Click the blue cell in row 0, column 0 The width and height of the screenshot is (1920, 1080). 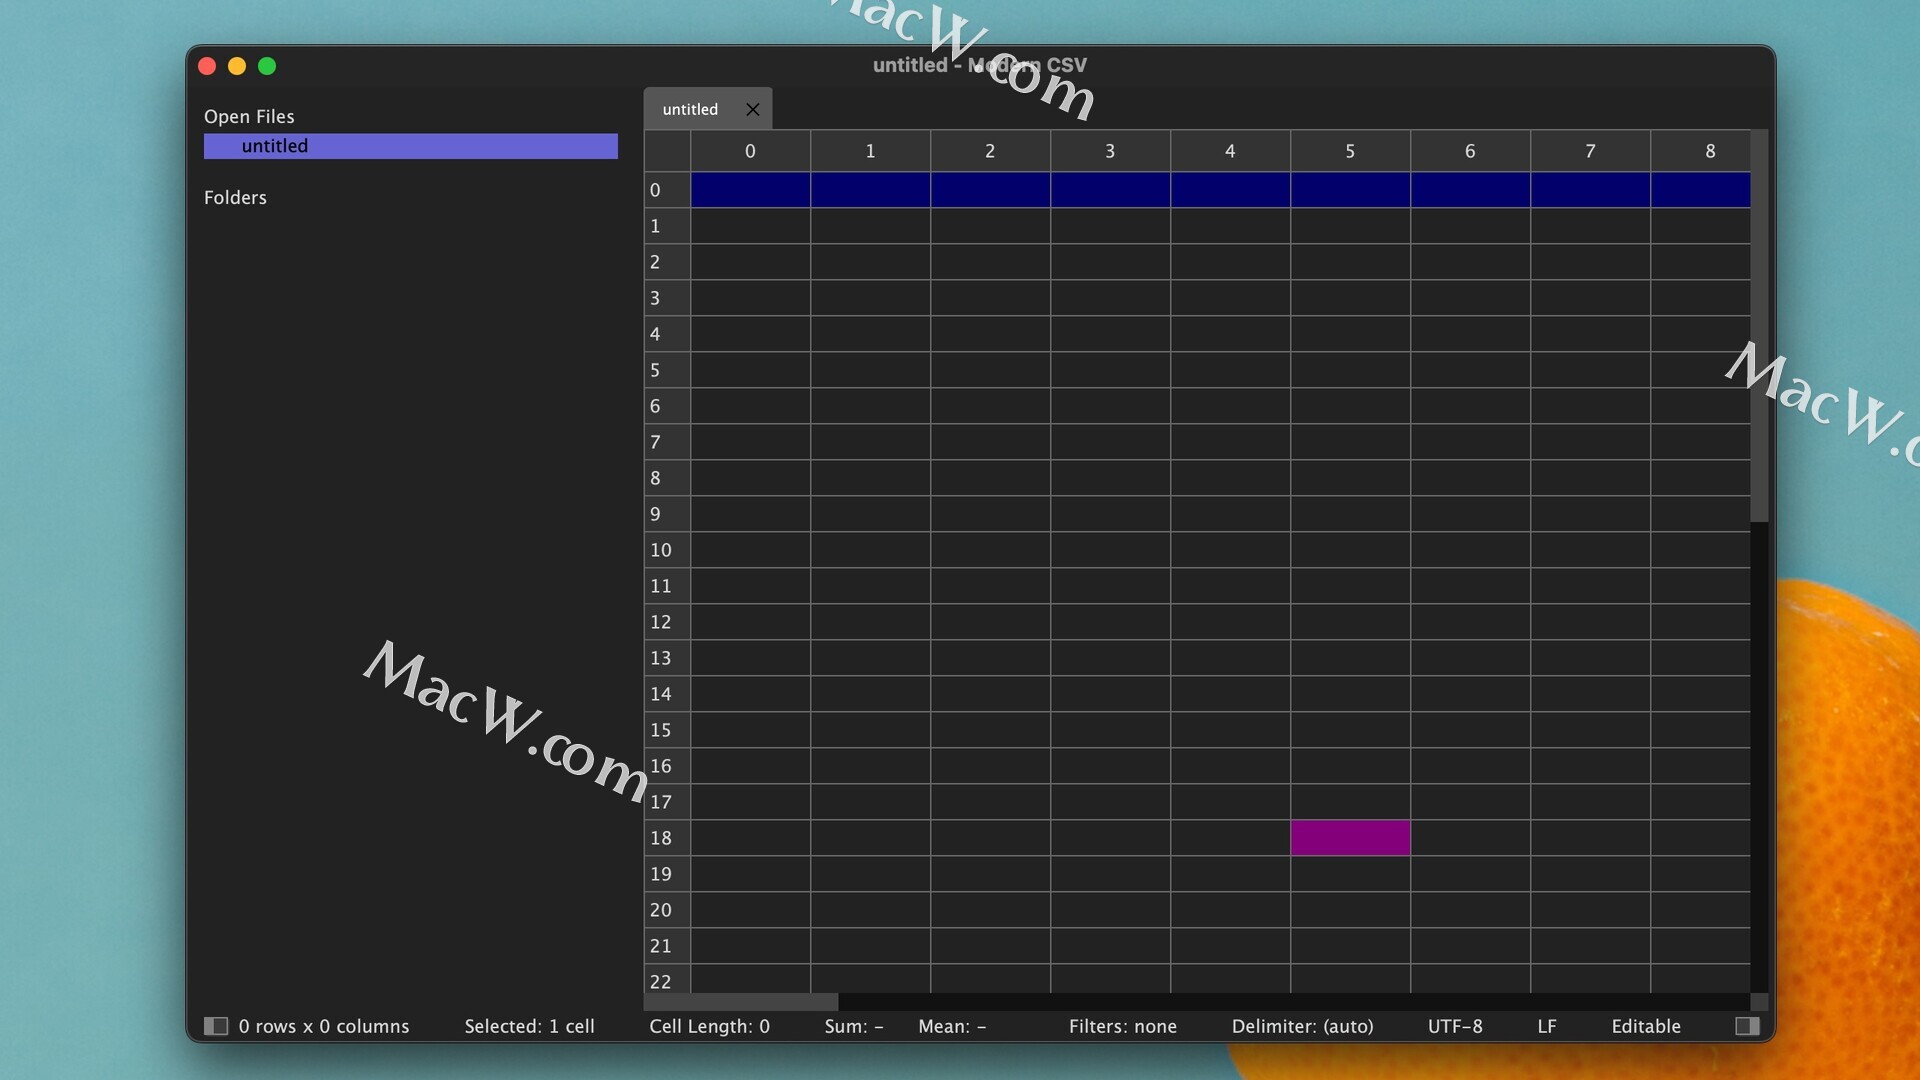click(750, 190)
